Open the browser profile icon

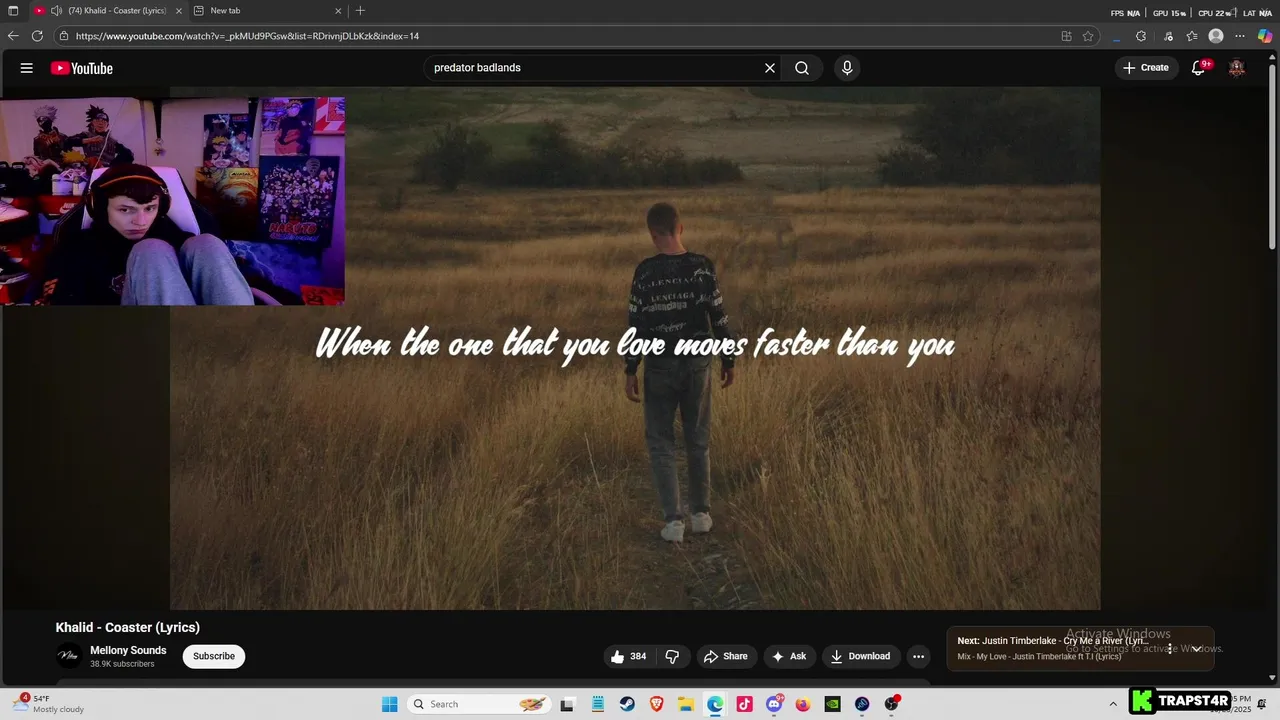[x=1216, y=36]
